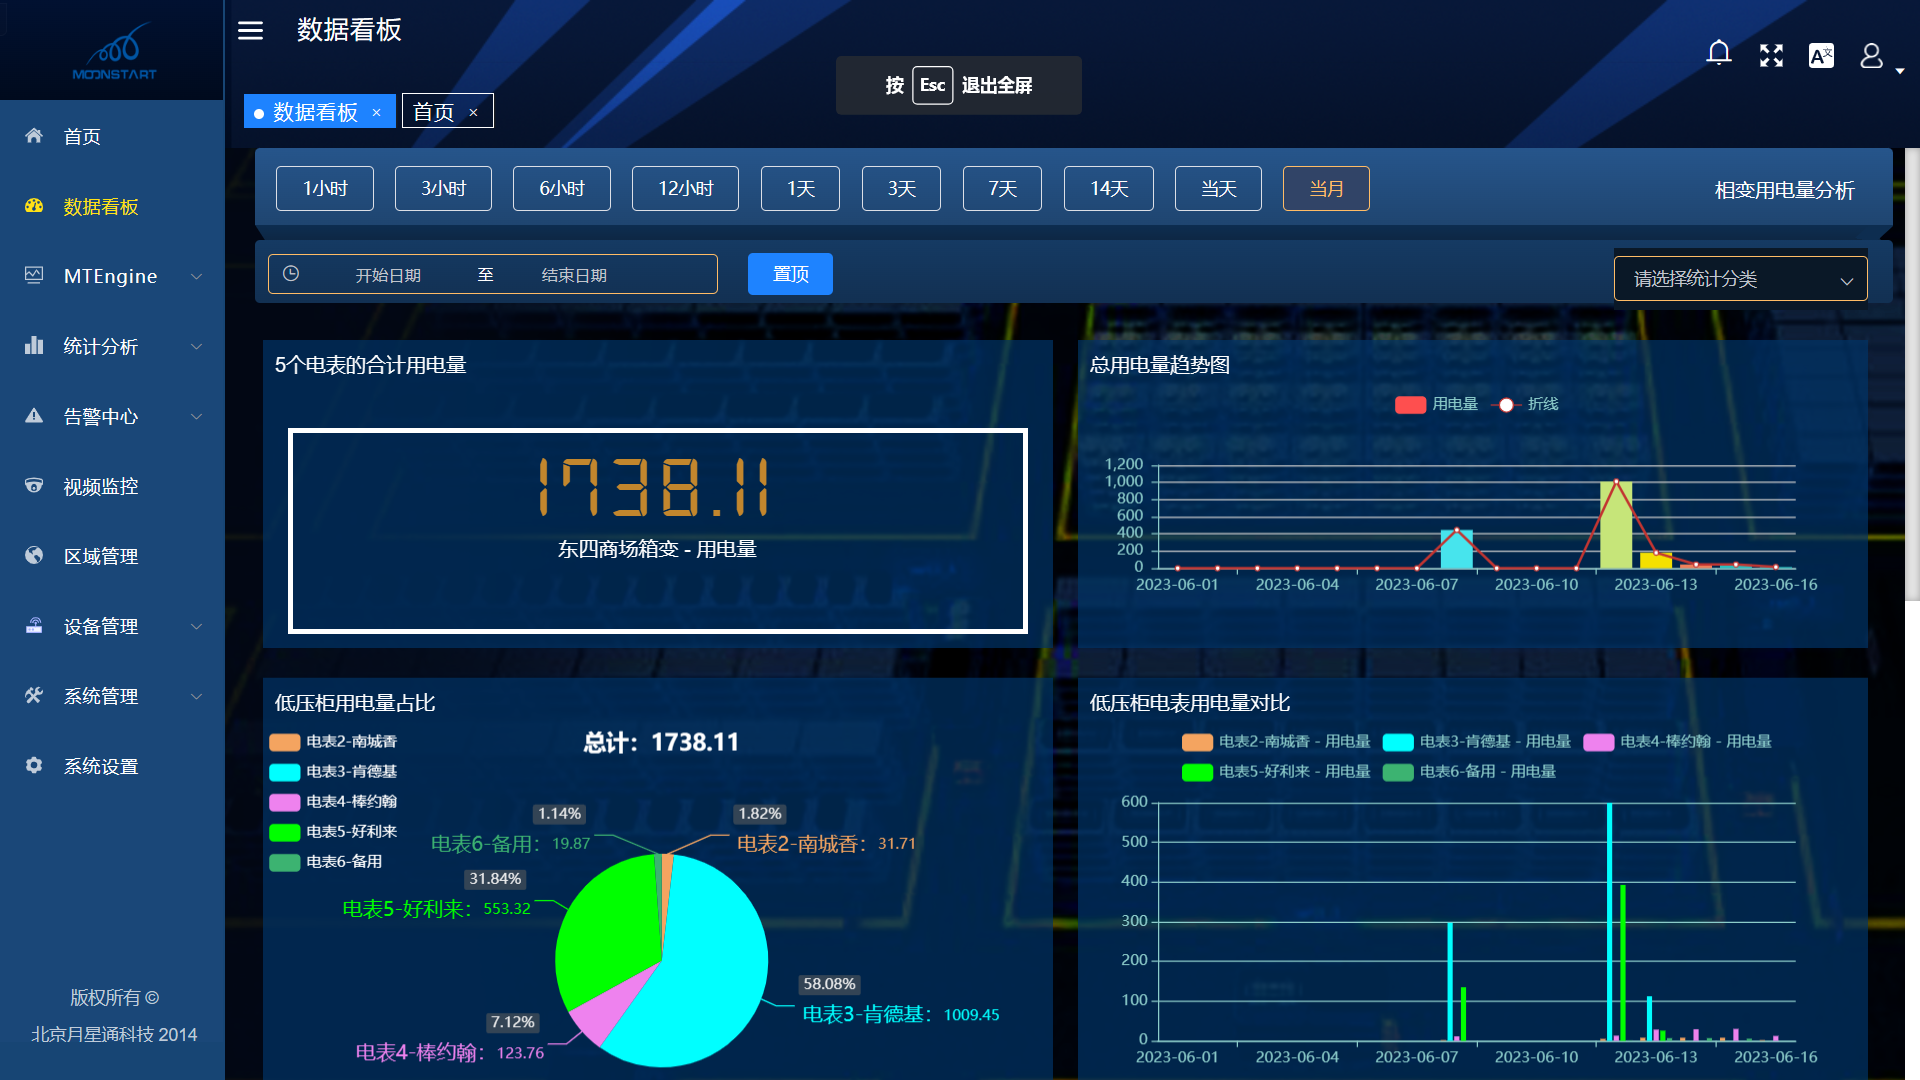This screenshot has height=1080, width=1920.
Task: Open the language translation icon
Action: coord(1821,56)
